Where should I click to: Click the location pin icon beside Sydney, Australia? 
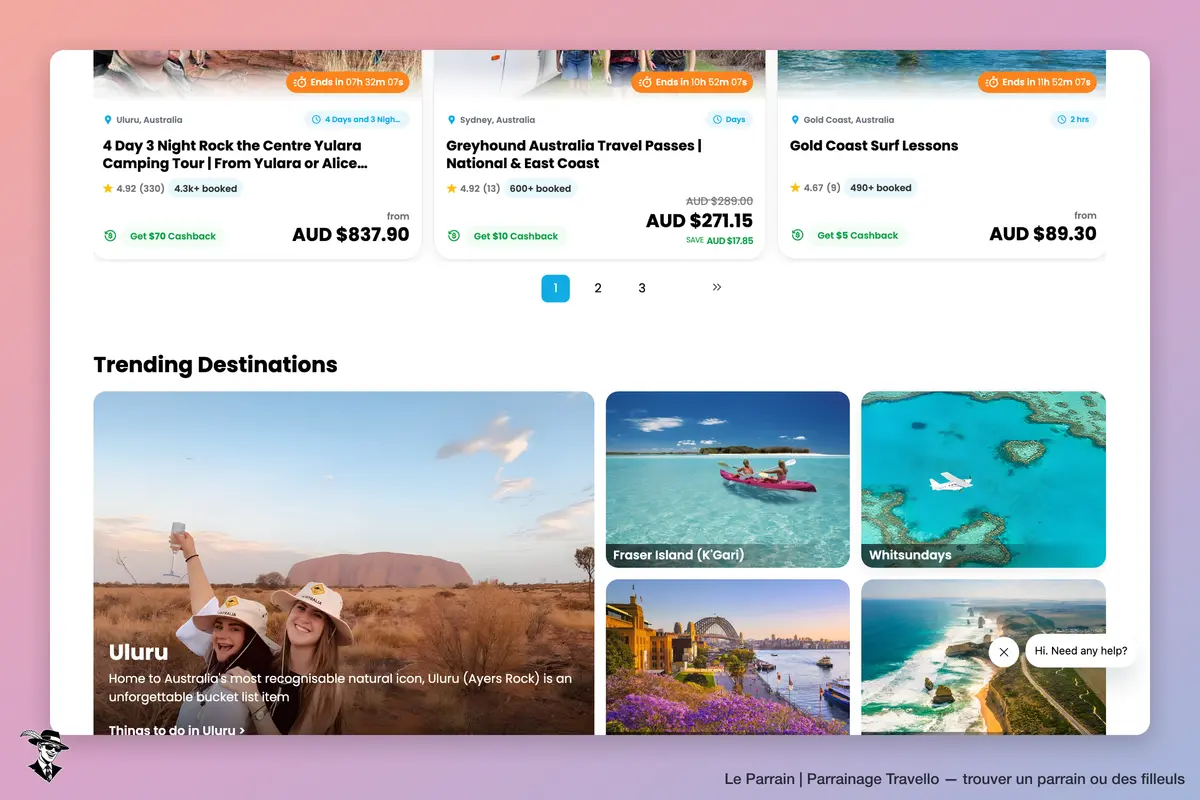452,120
